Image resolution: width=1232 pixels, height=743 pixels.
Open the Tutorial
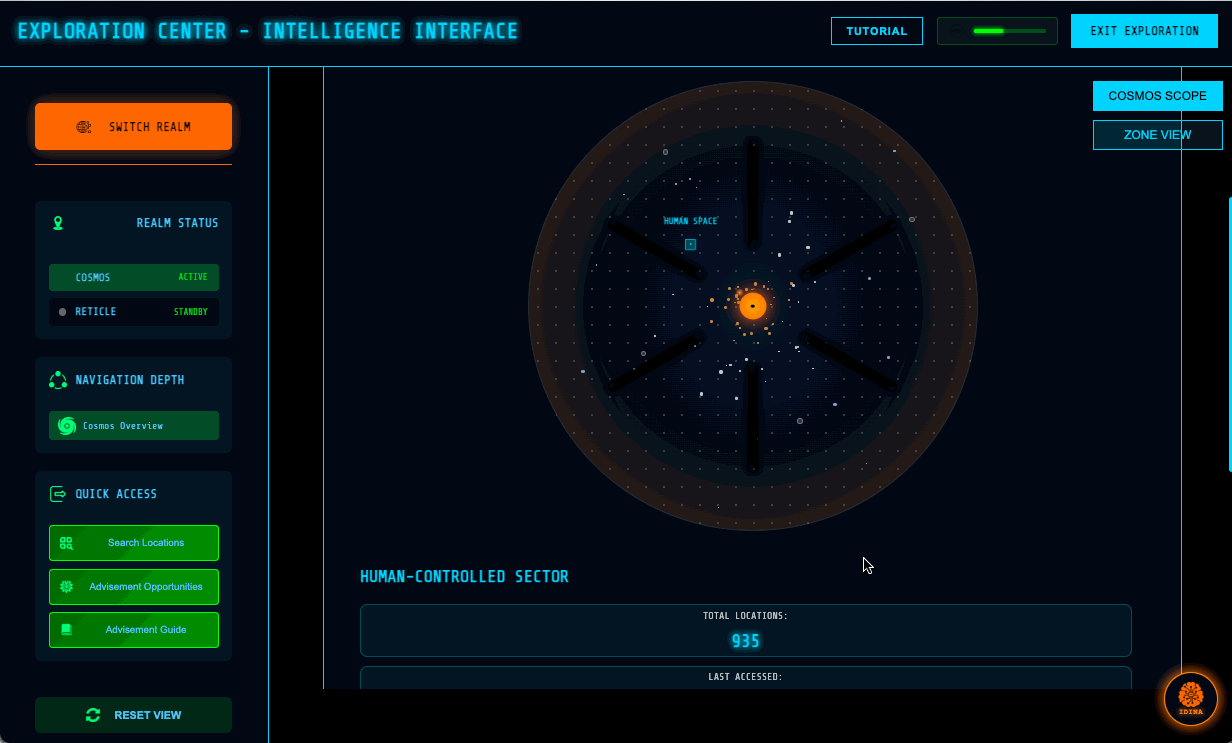(x=876, y=31)
